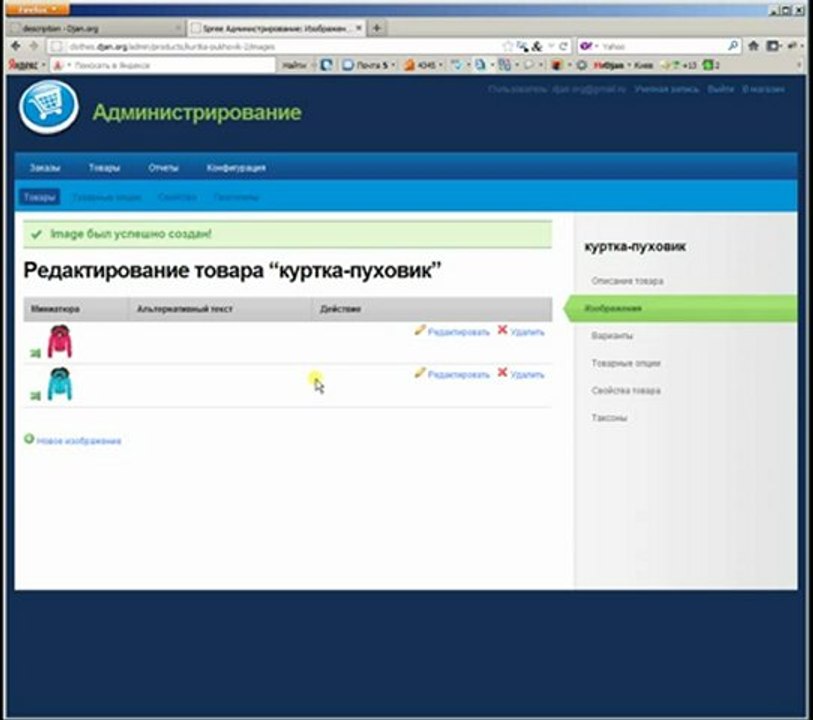Select the Свойства sub-tab
Viewport: 813px width, 720px height.
point(177,197)
